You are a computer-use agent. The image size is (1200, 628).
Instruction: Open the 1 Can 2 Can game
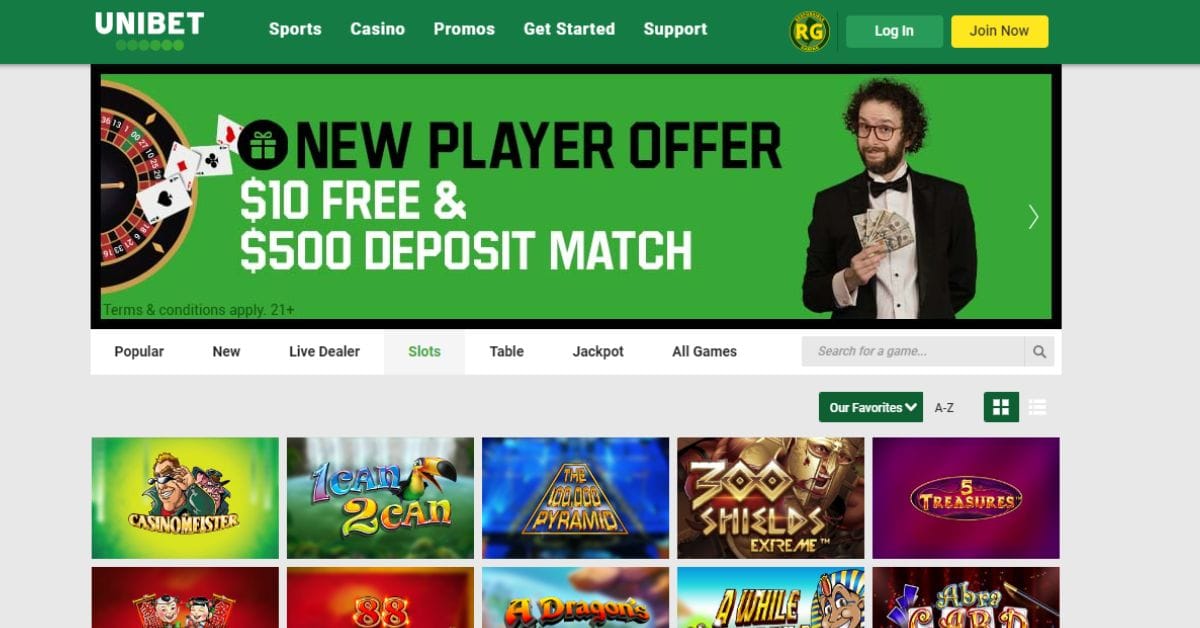pos(380,498)
